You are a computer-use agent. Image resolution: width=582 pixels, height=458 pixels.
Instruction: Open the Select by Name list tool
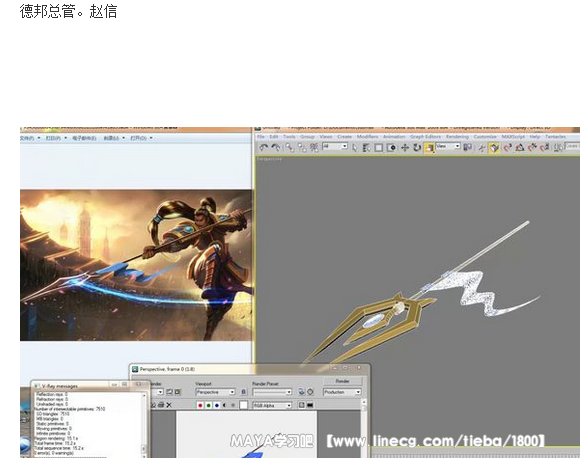(366, 148)
